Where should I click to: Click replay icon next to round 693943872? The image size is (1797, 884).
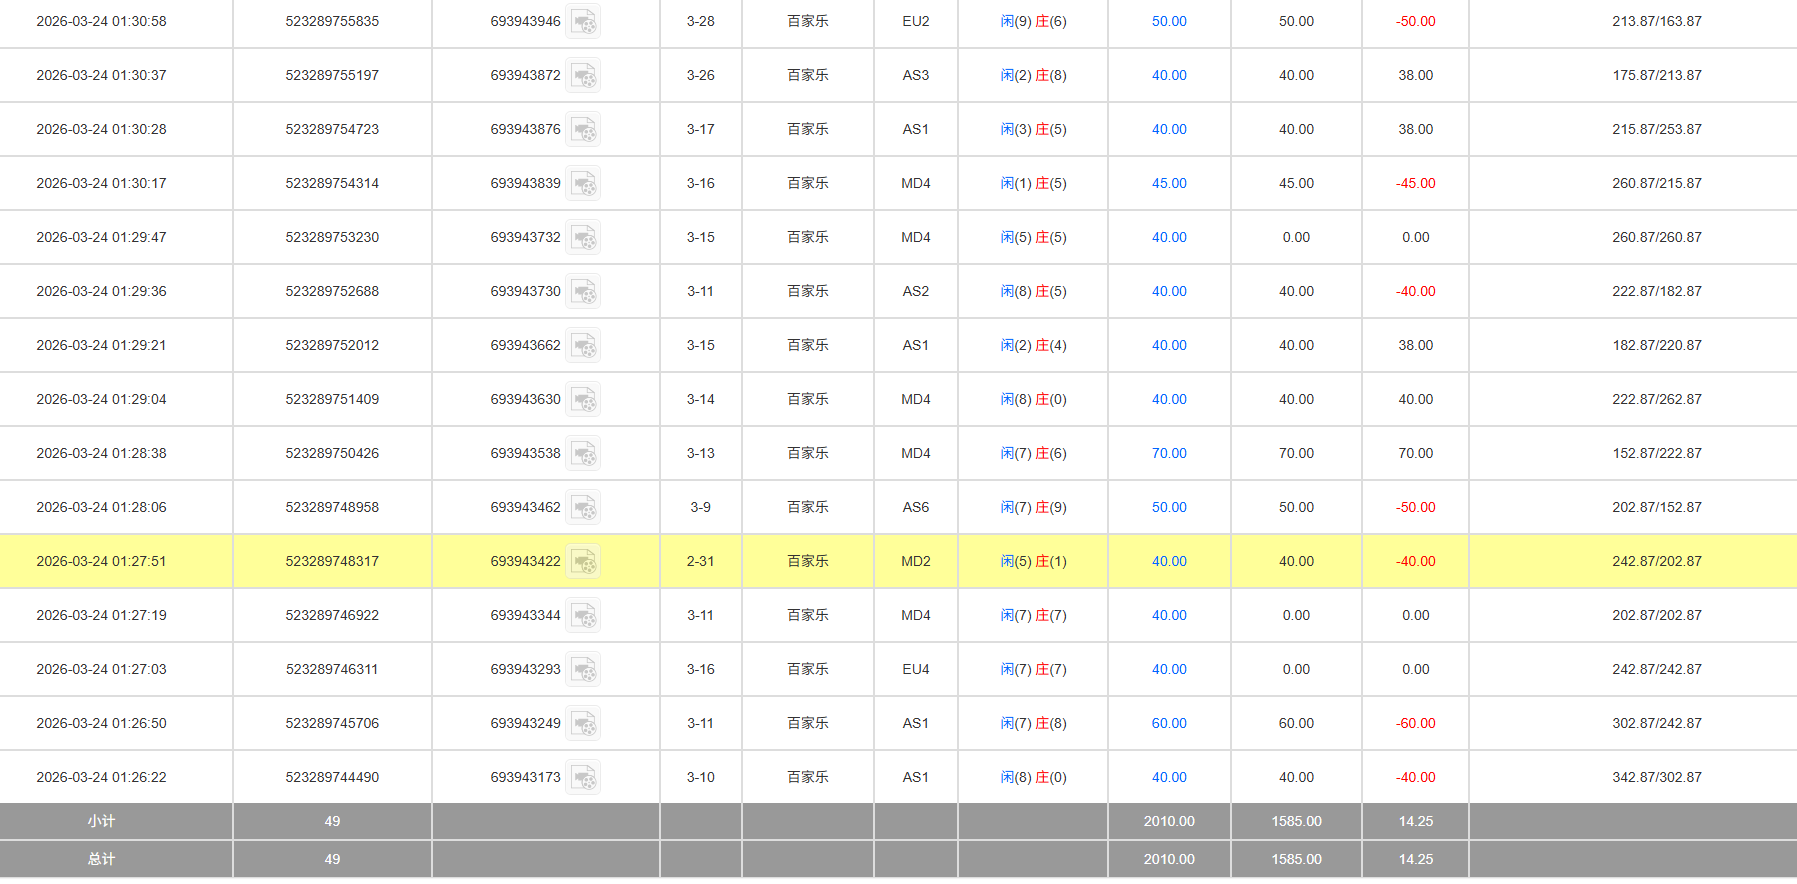coord(583,76)
